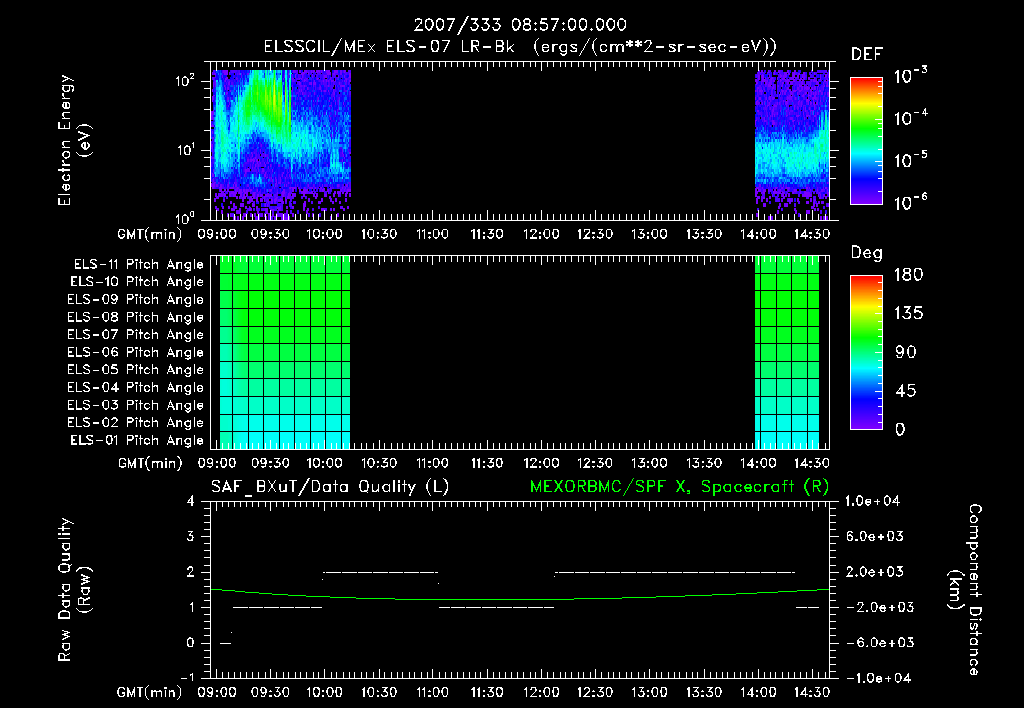Select the 10^-3 tick on DEF scale
Image resolution: width=1024 pixels, height=708 pixels.
click(x=910, y=76)
